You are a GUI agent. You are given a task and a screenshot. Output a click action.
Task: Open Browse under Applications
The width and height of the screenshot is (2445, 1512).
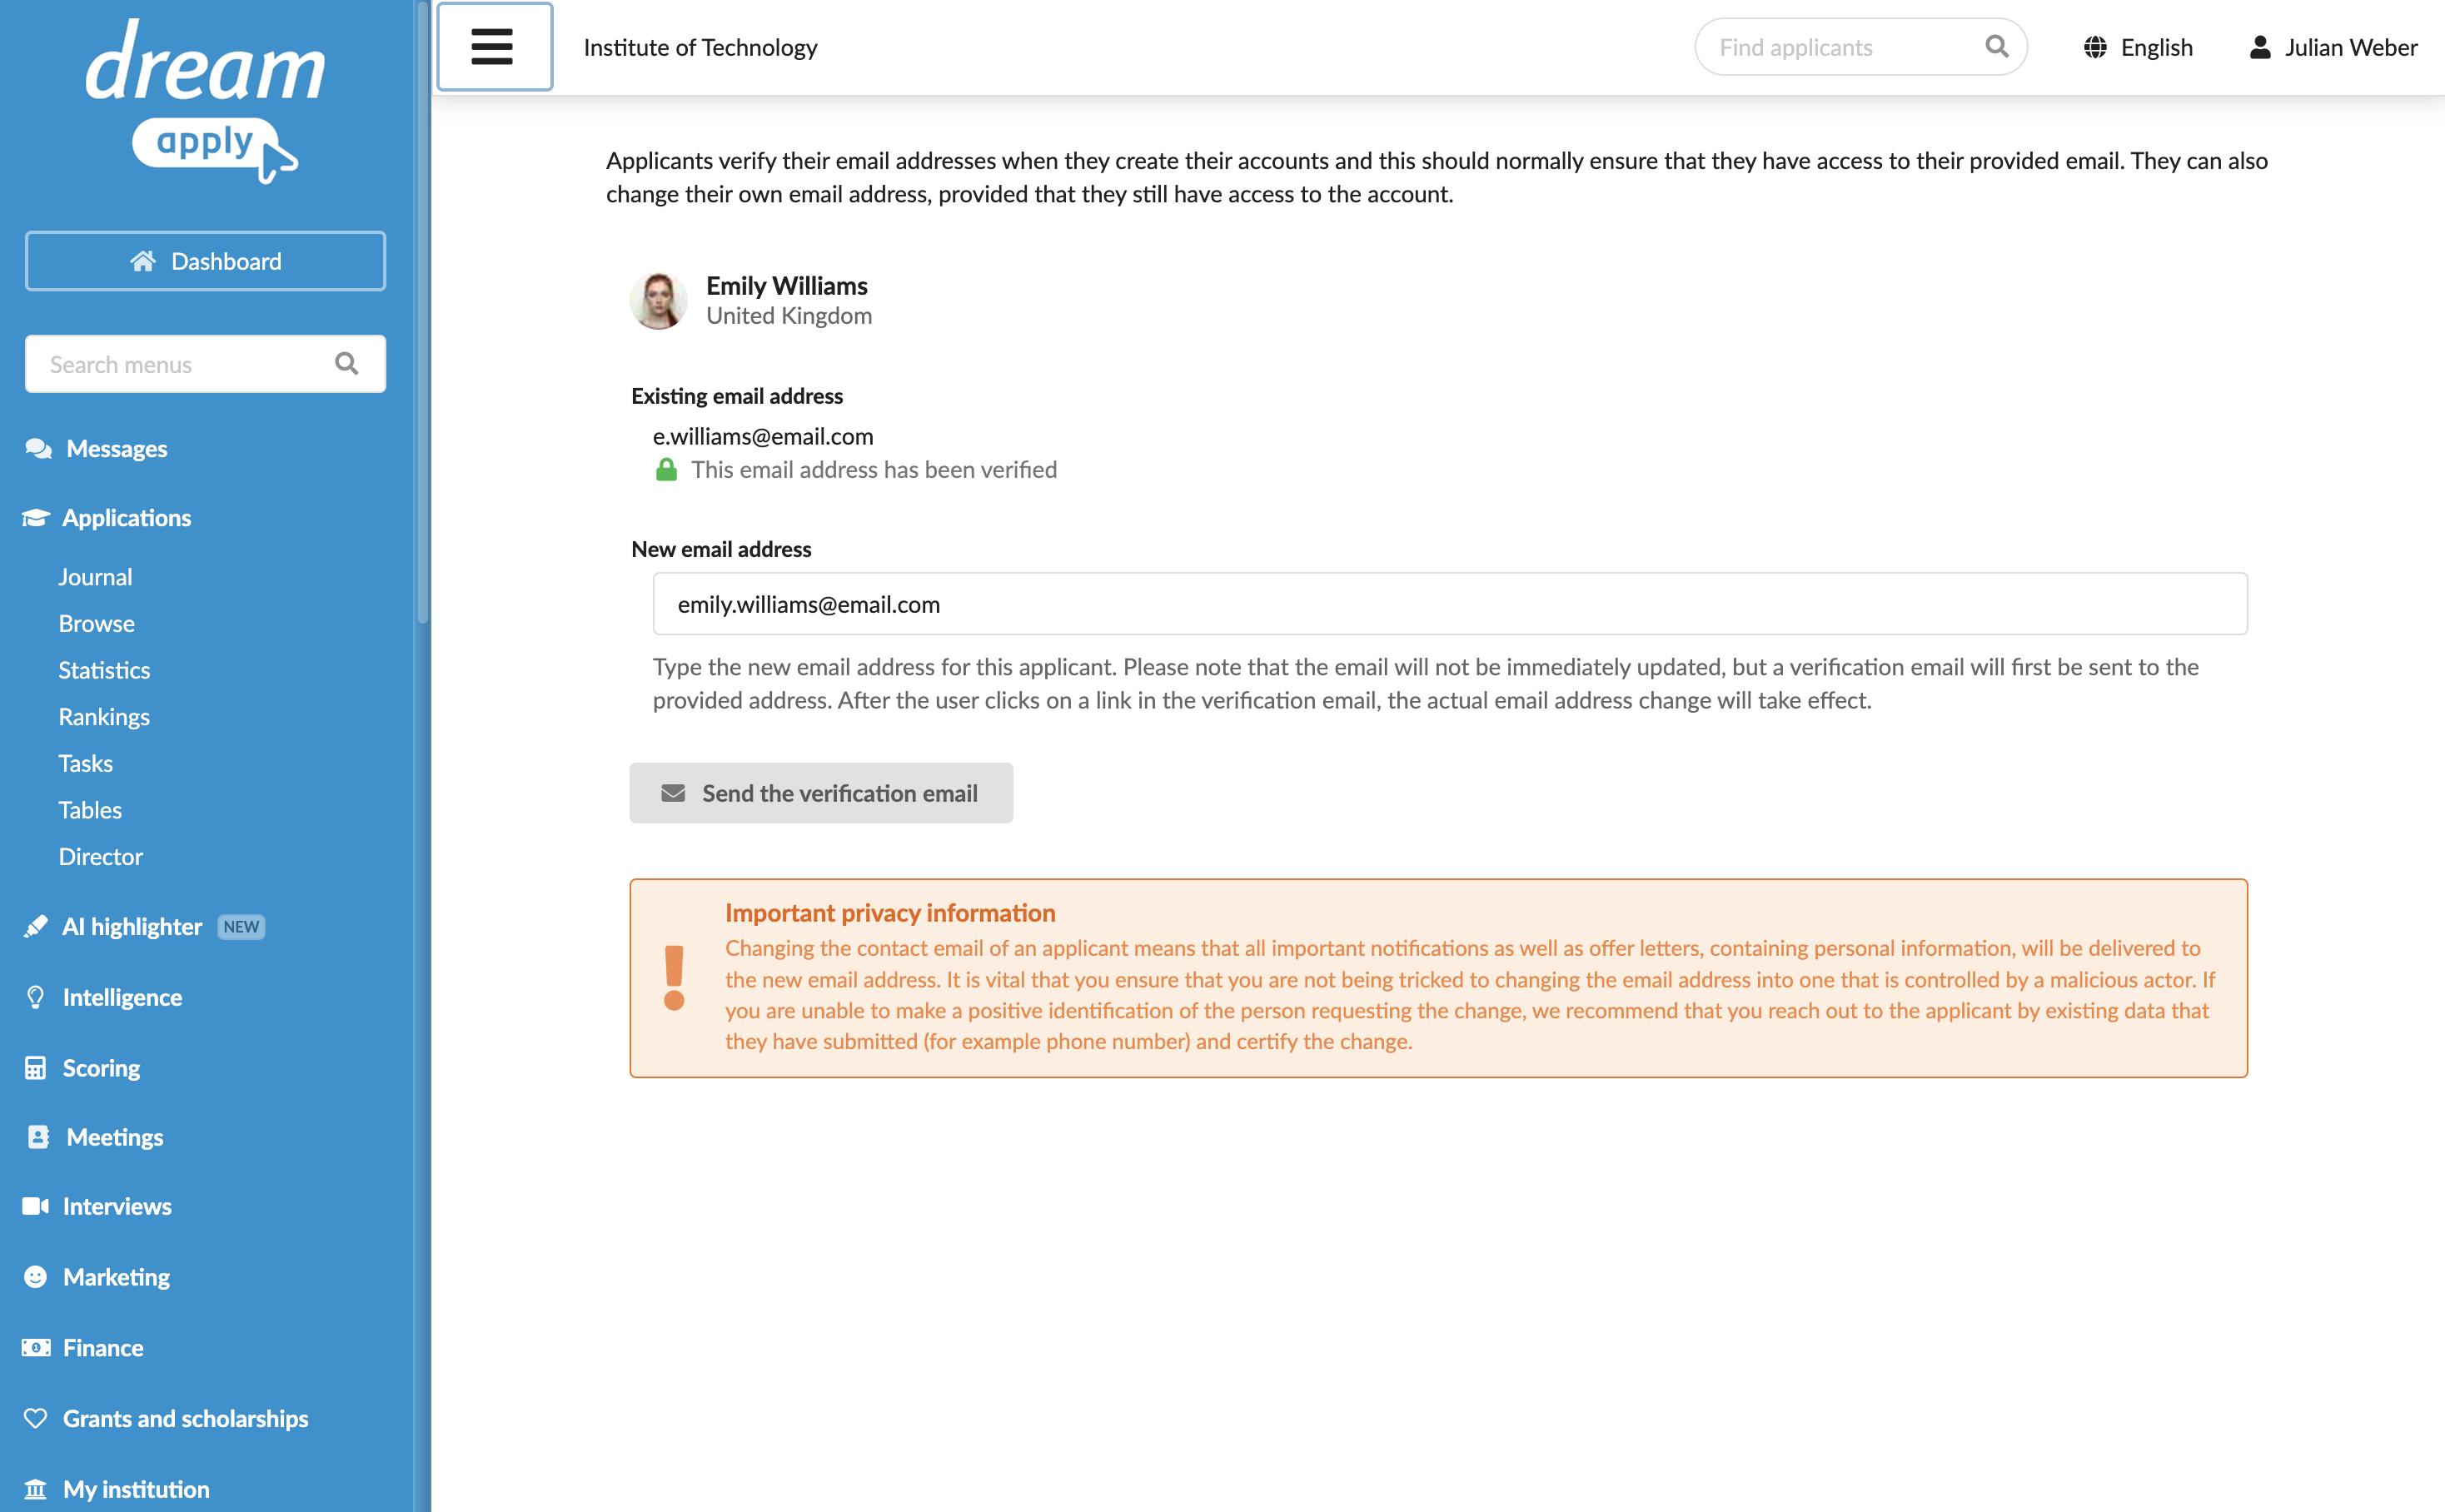[96, 623]
